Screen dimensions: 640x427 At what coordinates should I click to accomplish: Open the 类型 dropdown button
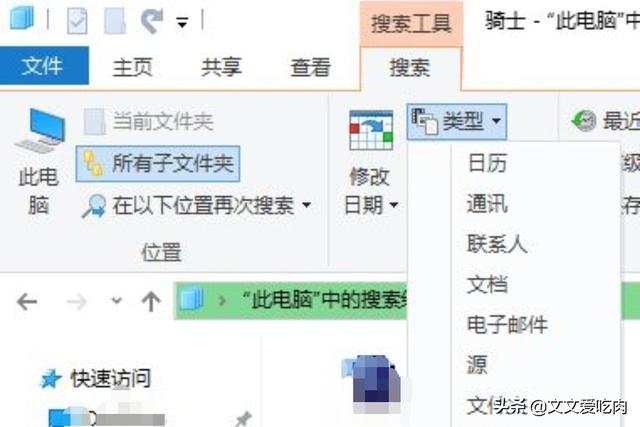[457, 121]
